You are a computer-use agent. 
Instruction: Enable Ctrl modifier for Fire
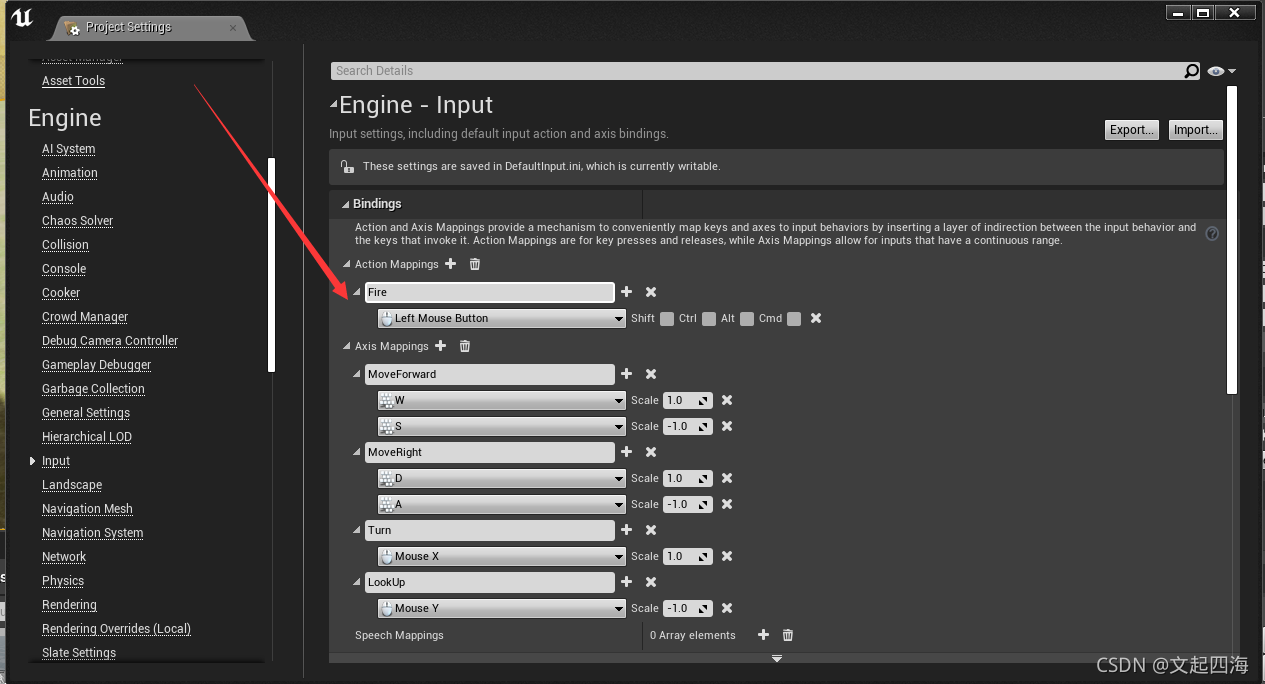point(709,319)
